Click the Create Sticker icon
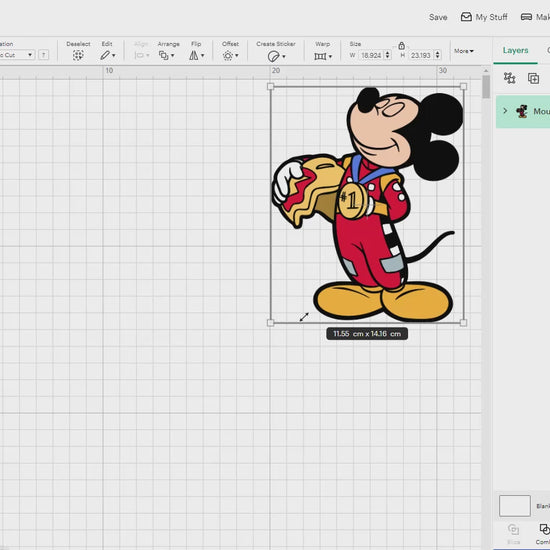Image resolution: width=550 pixels, height=550 pixels. coord(273,56)
